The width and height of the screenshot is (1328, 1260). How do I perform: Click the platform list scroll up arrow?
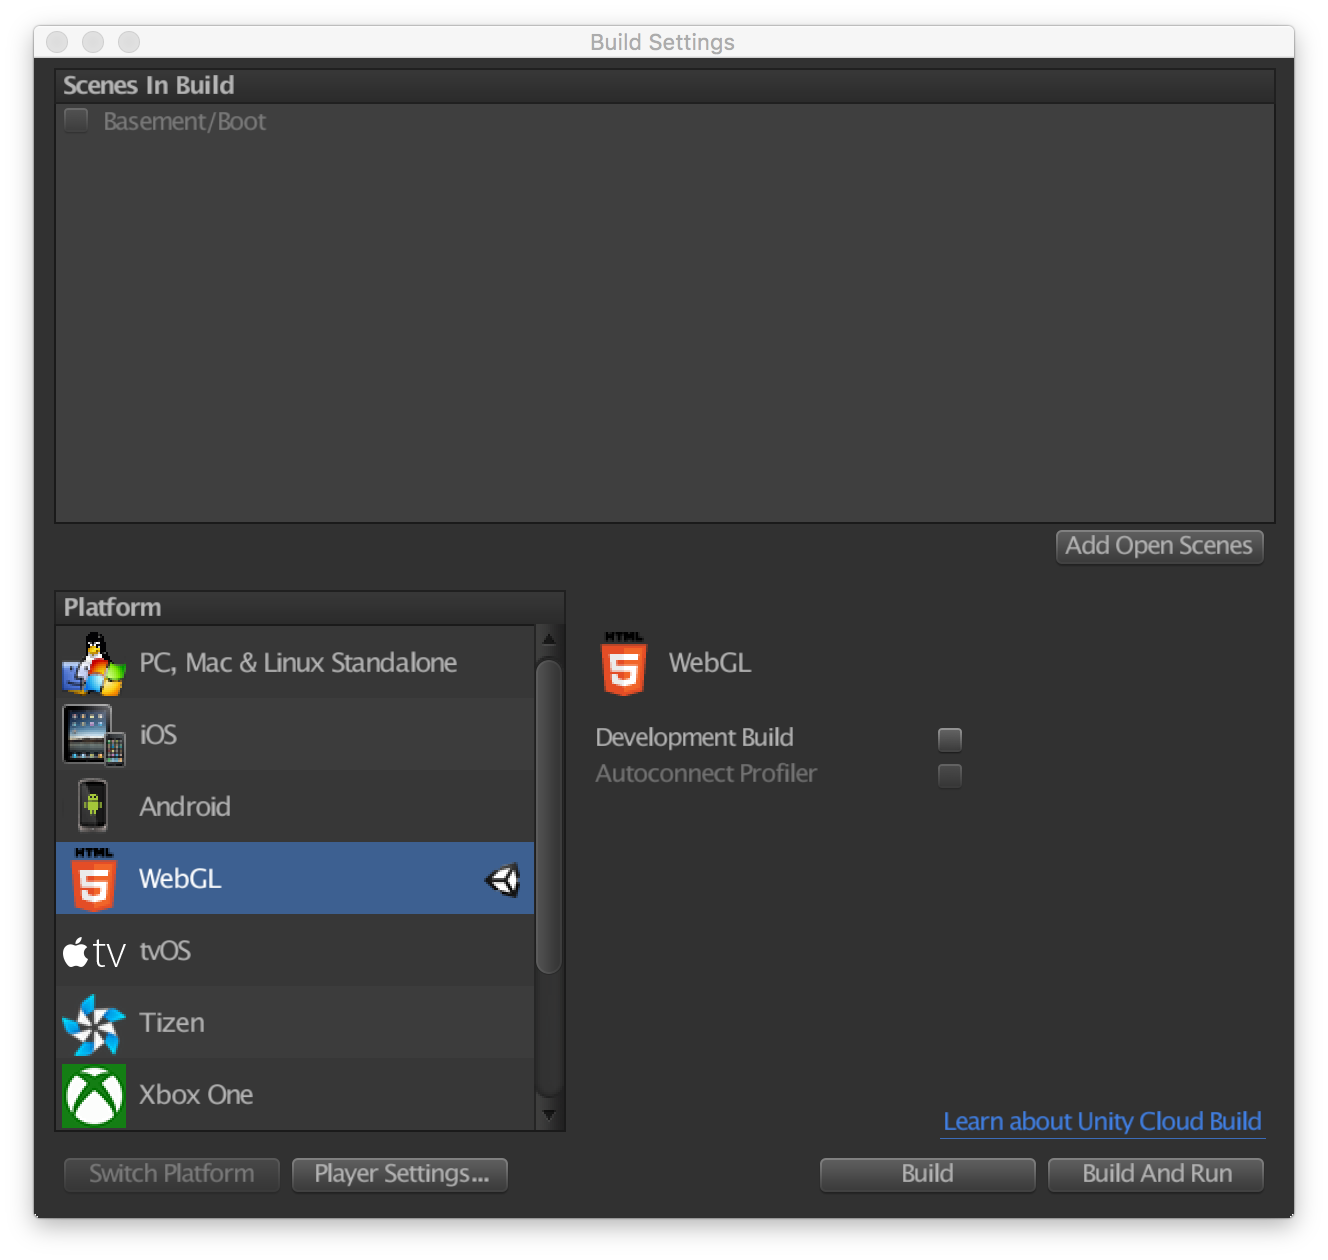549,638
